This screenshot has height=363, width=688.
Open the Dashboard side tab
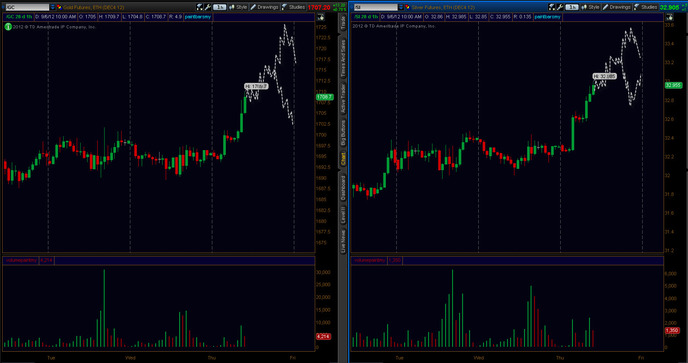[x=343, y=188]
